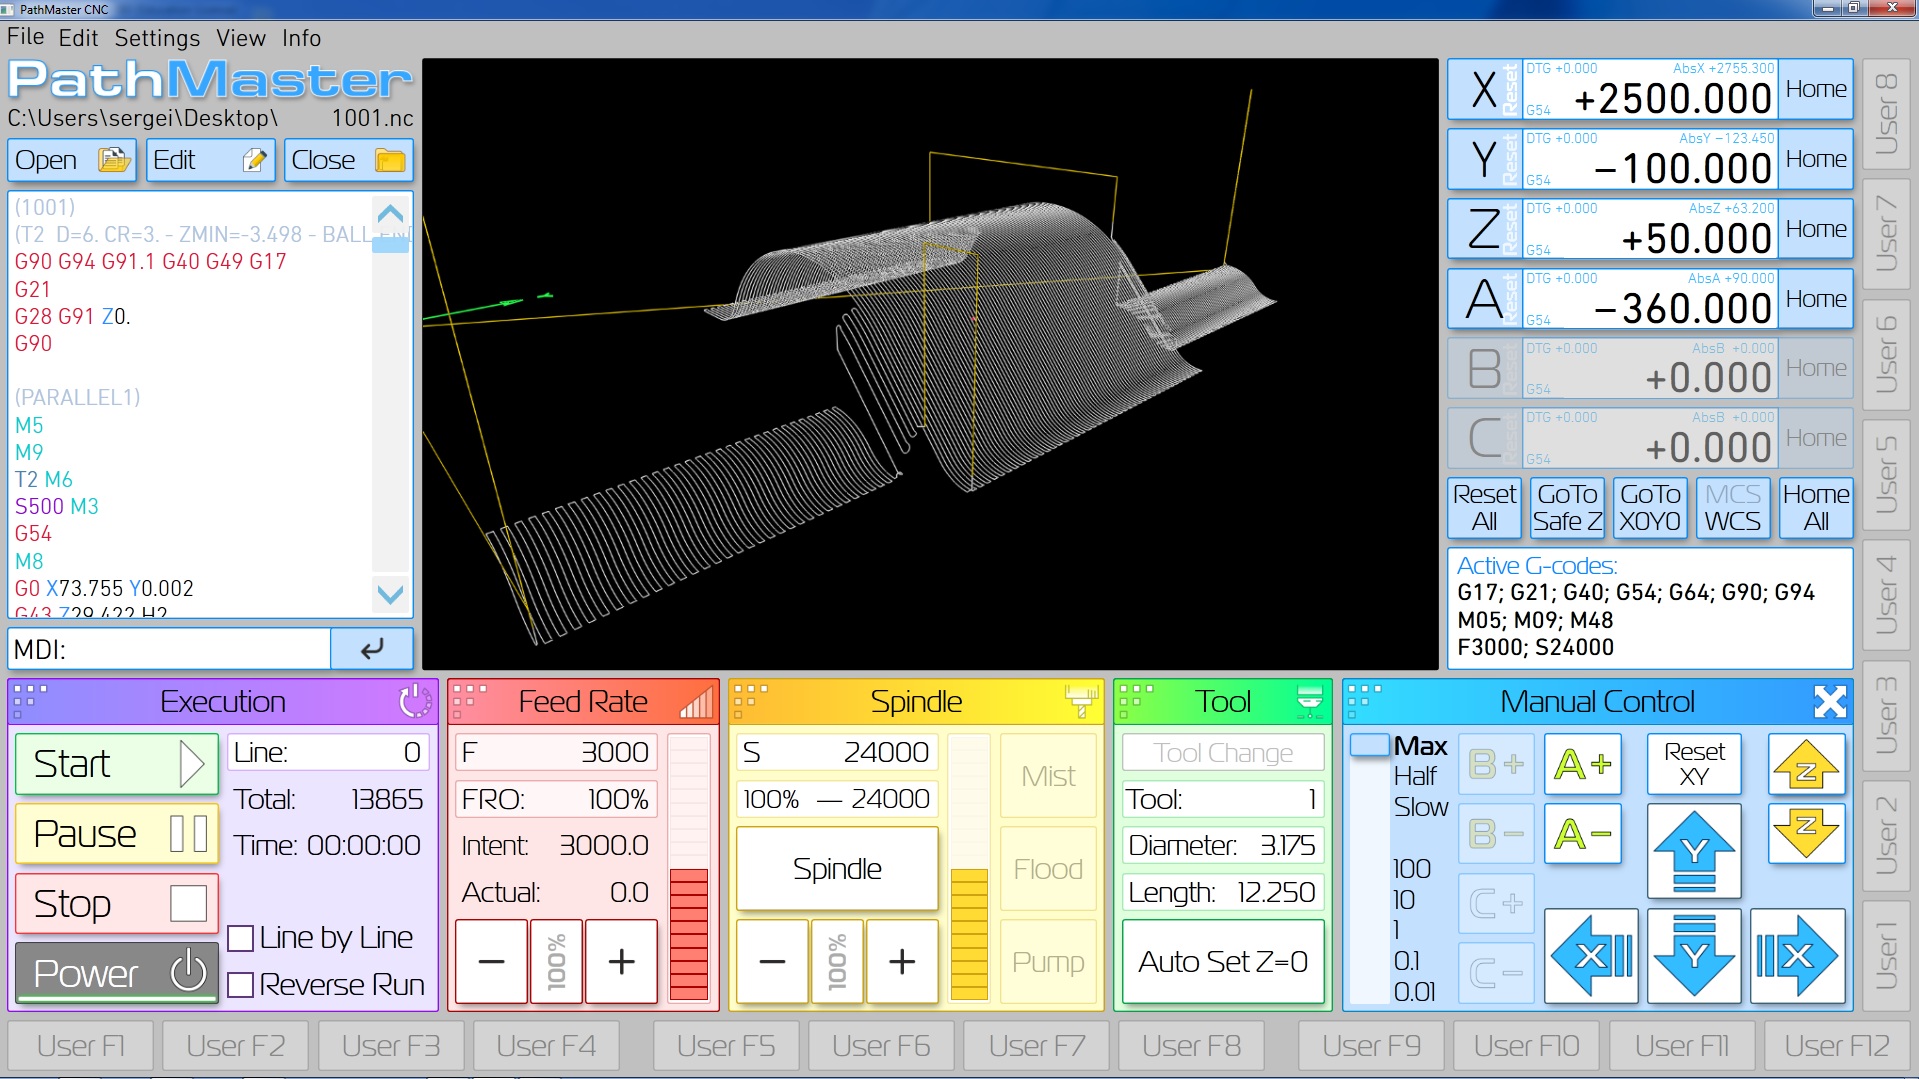The width and height of the screenshot is (1919, 1079).
Task: Enable Reverse Run checkbox
Action: click(240, 985)
